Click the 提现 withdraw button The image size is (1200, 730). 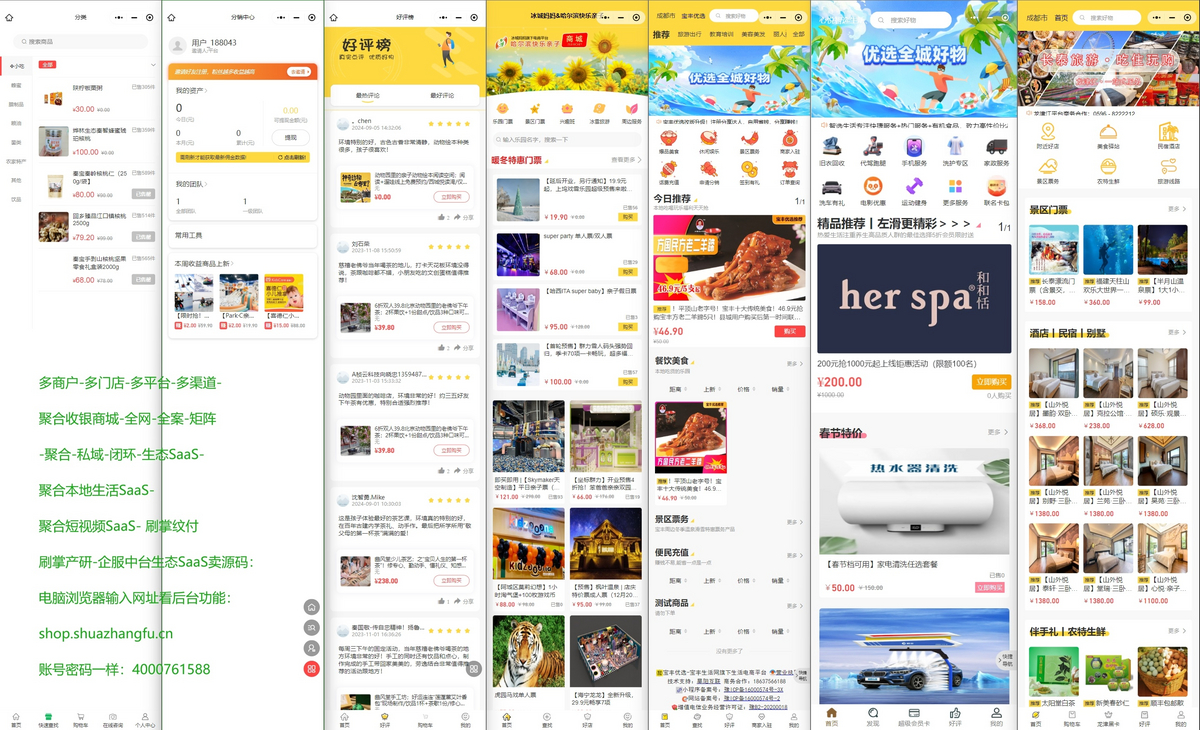[x=291, y=138]
